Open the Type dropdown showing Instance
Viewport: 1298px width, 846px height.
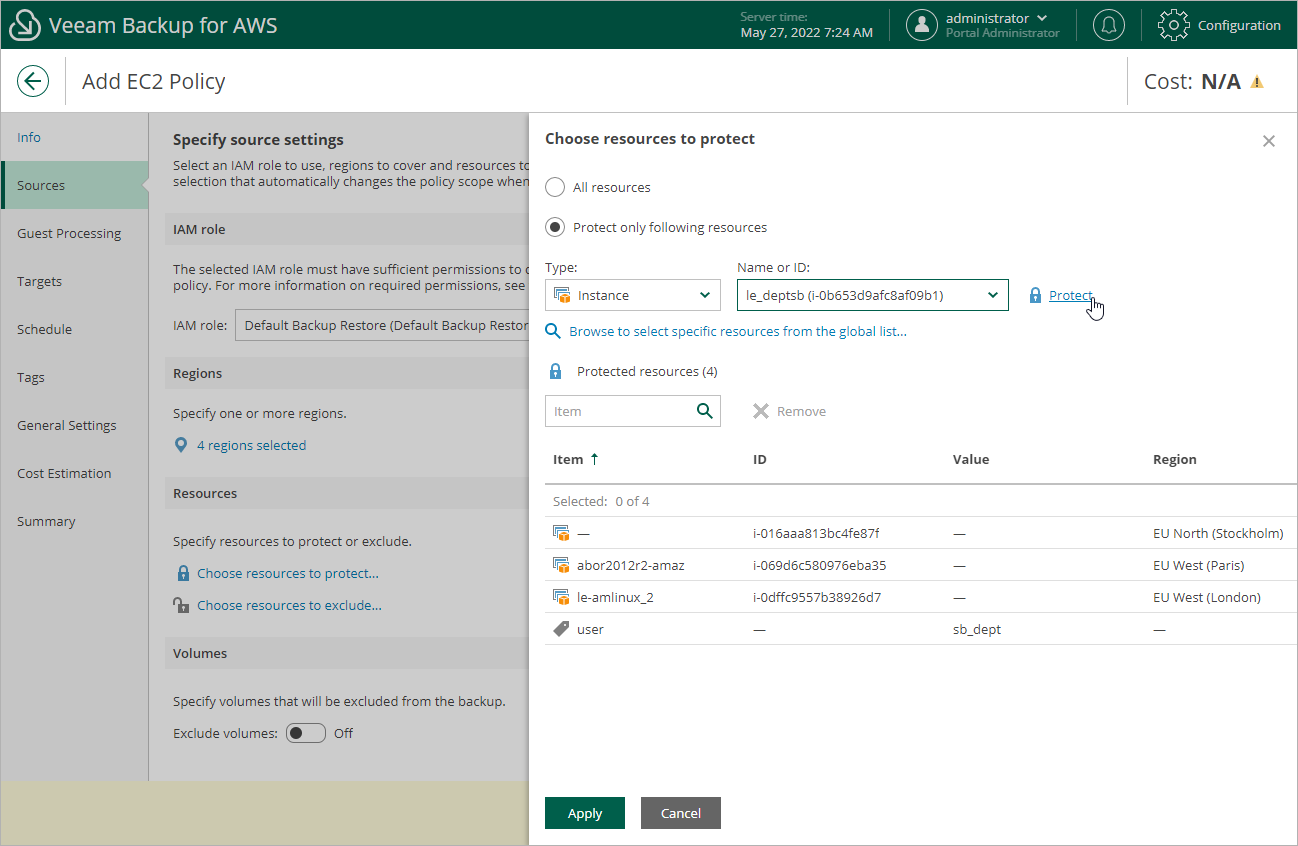click(x=632, y=295)
